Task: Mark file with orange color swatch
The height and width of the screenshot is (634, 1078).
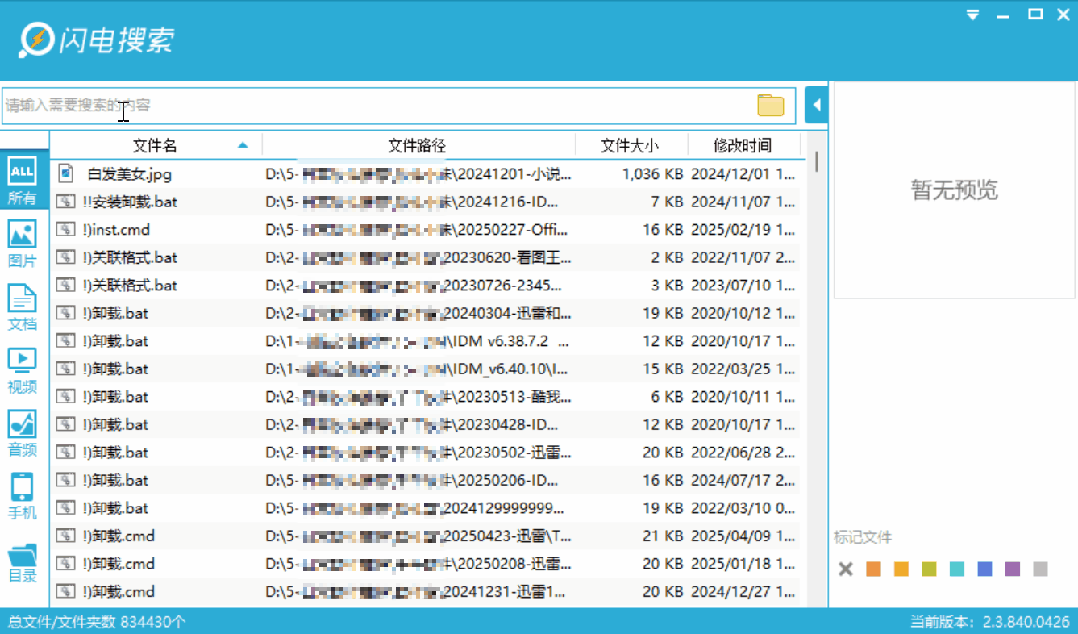Action: 873,569
